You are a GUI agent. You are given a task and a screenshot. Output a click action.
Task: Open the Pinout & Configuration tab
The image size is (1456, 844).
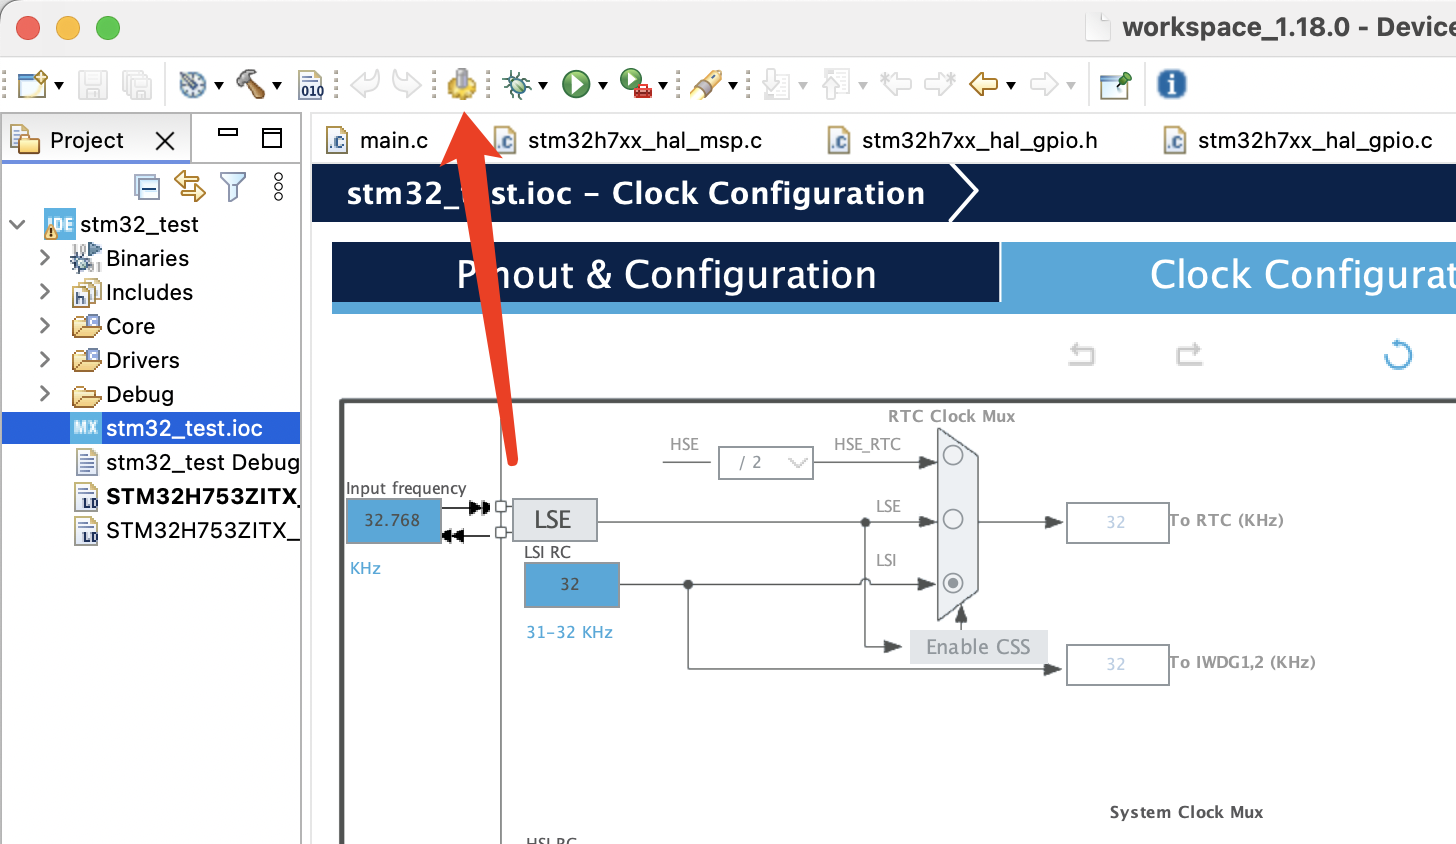[x=666, y=274]
